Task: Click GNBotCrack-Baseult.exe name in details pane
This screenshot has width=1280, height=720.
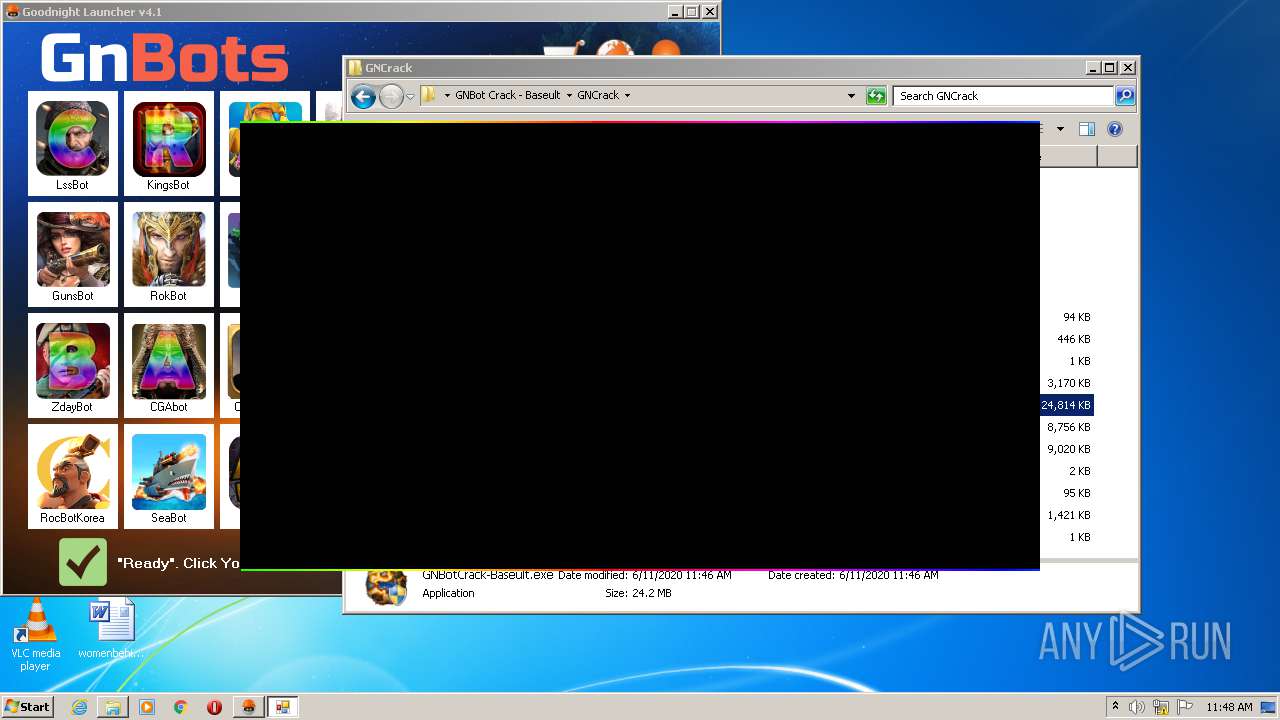Action: point(487,575)
